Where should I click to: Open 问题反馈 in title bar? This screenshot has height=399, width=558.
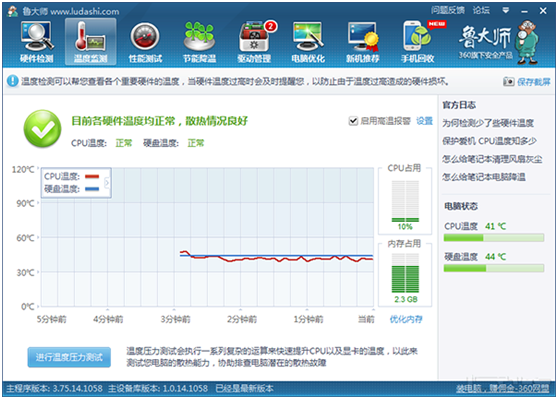448,10
